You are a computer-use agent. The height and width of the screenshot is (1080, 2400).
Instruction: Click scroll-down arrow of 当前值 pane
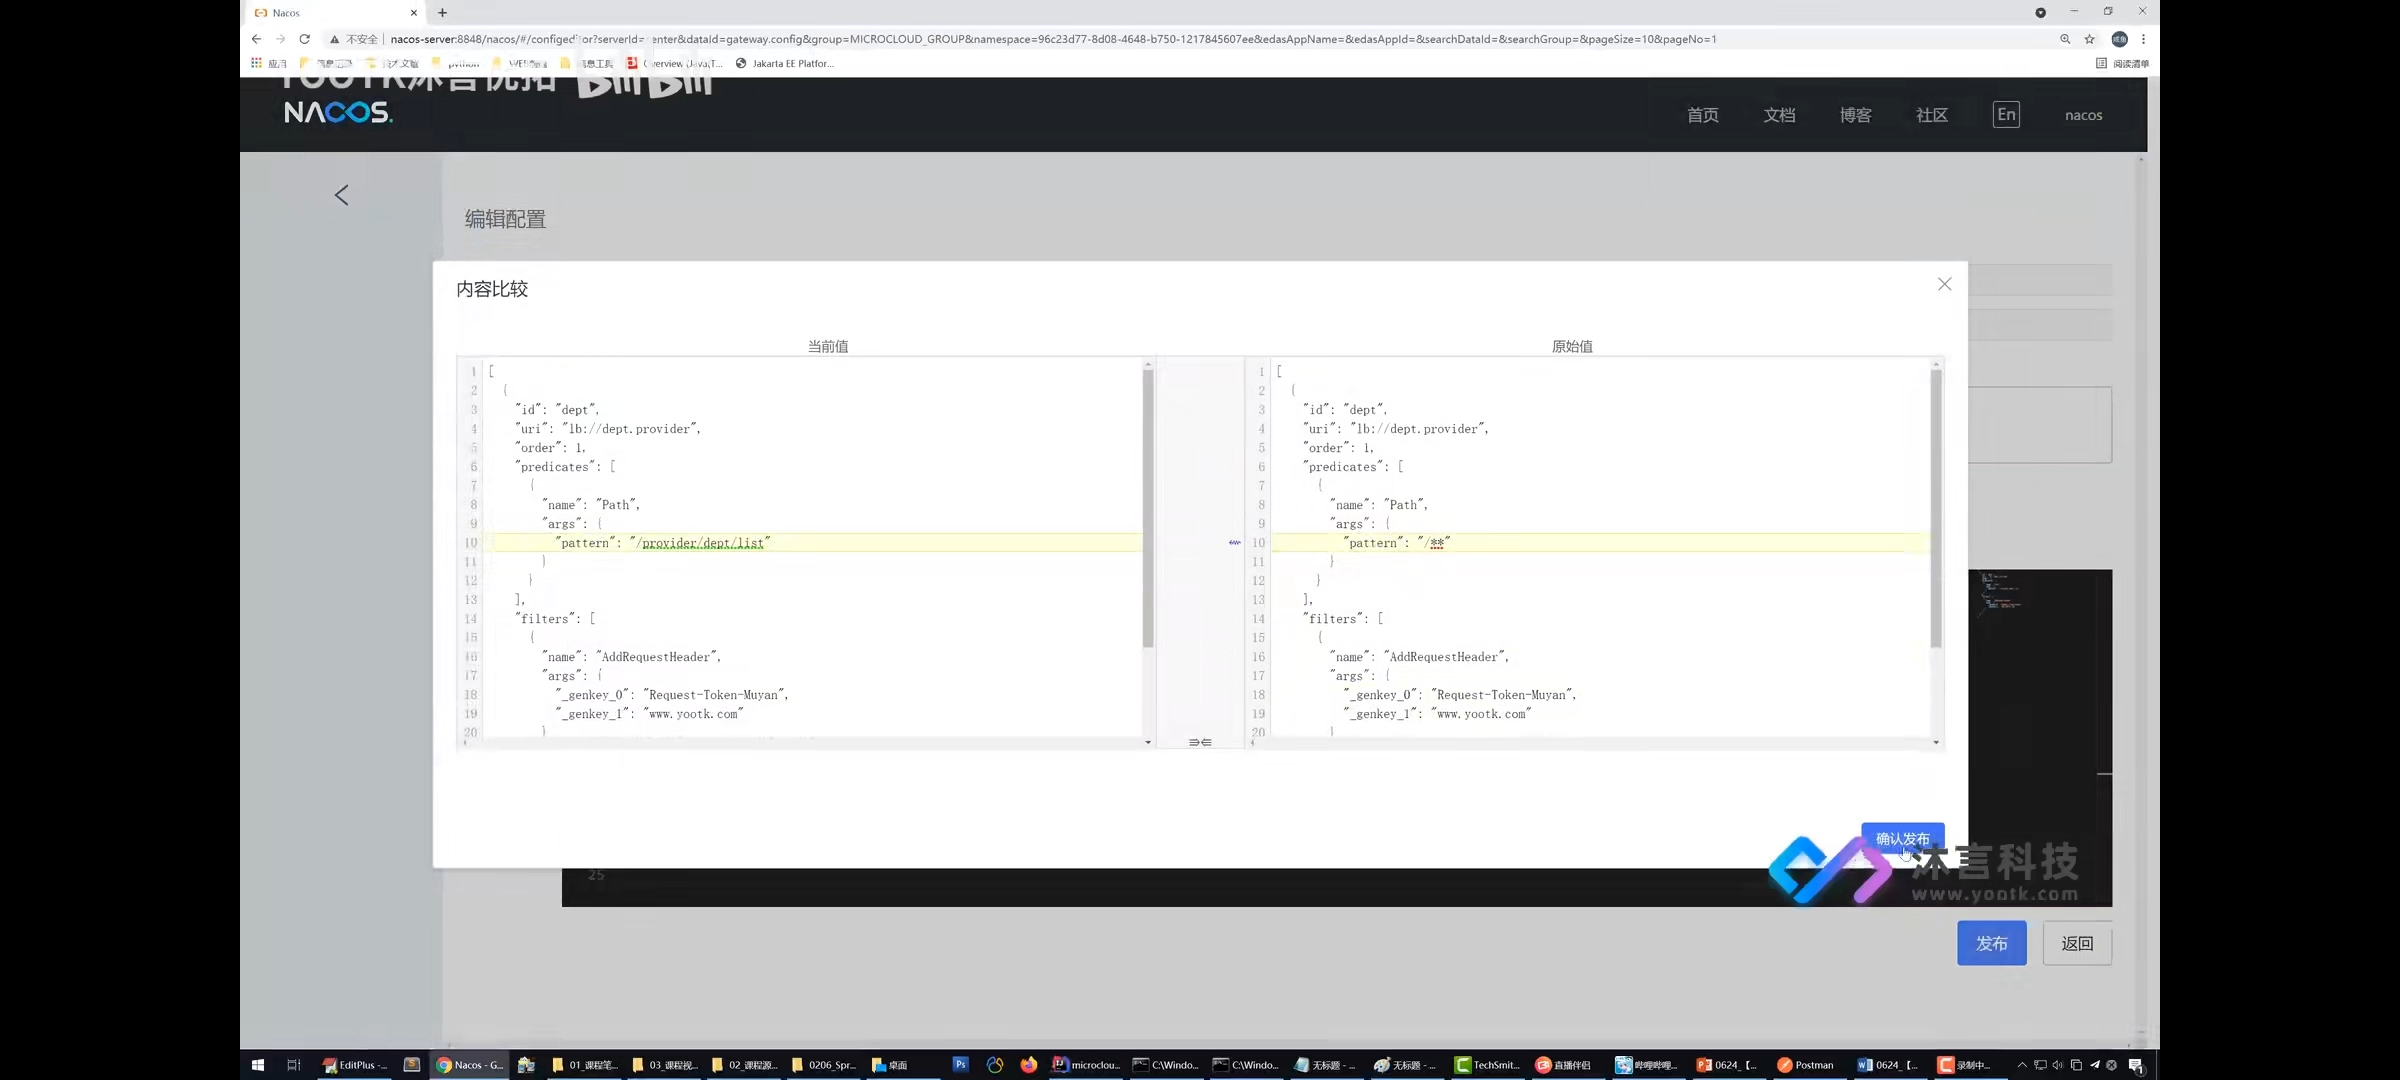pos(1148,742)
